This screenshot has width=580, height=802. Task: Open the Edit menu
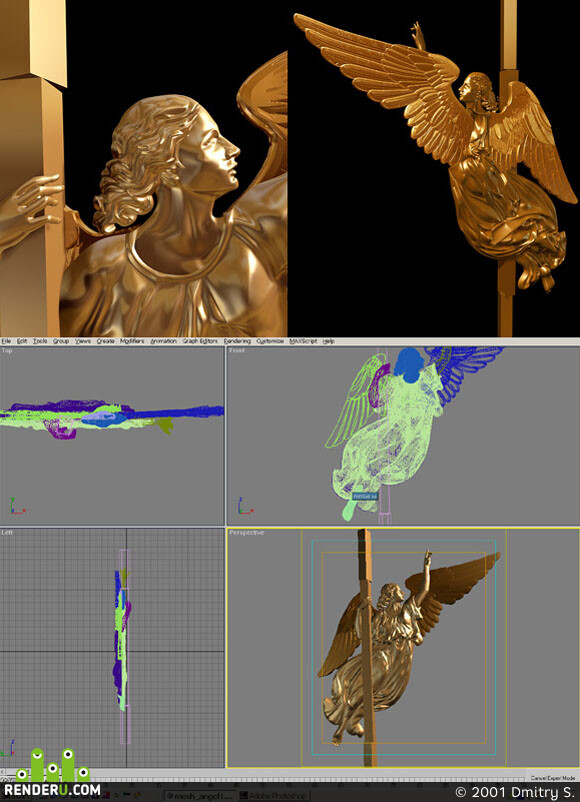tap(22, 341)
